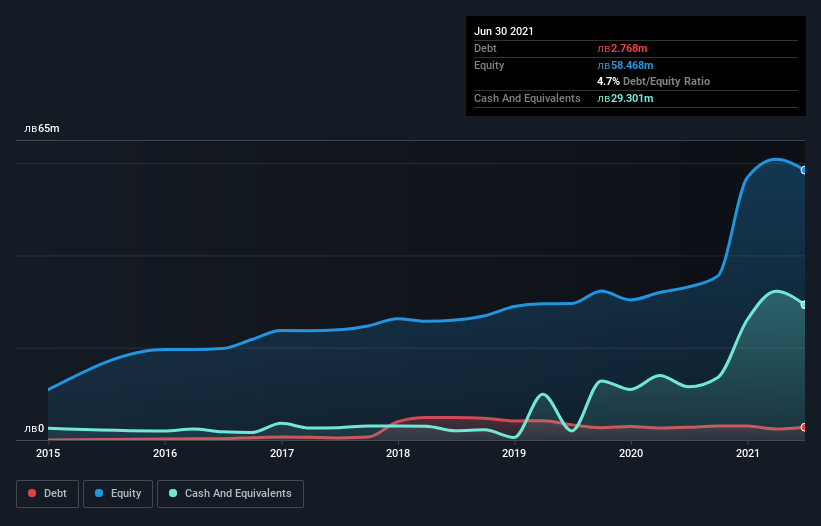Click the blue Equity legend dot
The image size is (821, 526).
point(99,493)
